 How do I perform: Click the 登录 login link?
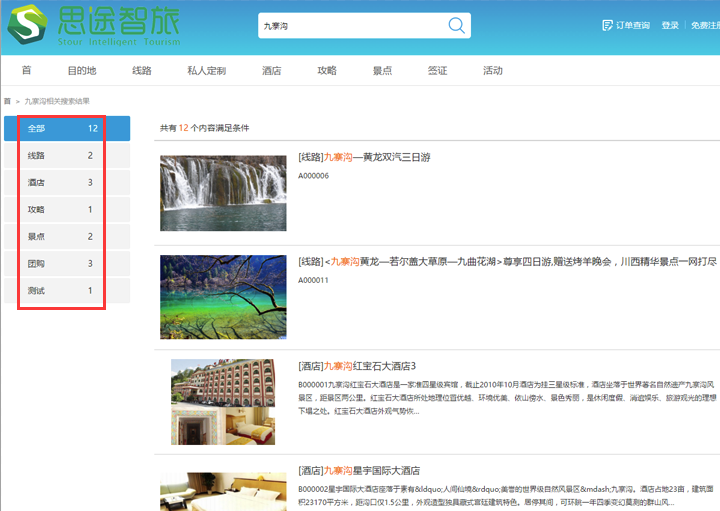click(670, 26)
